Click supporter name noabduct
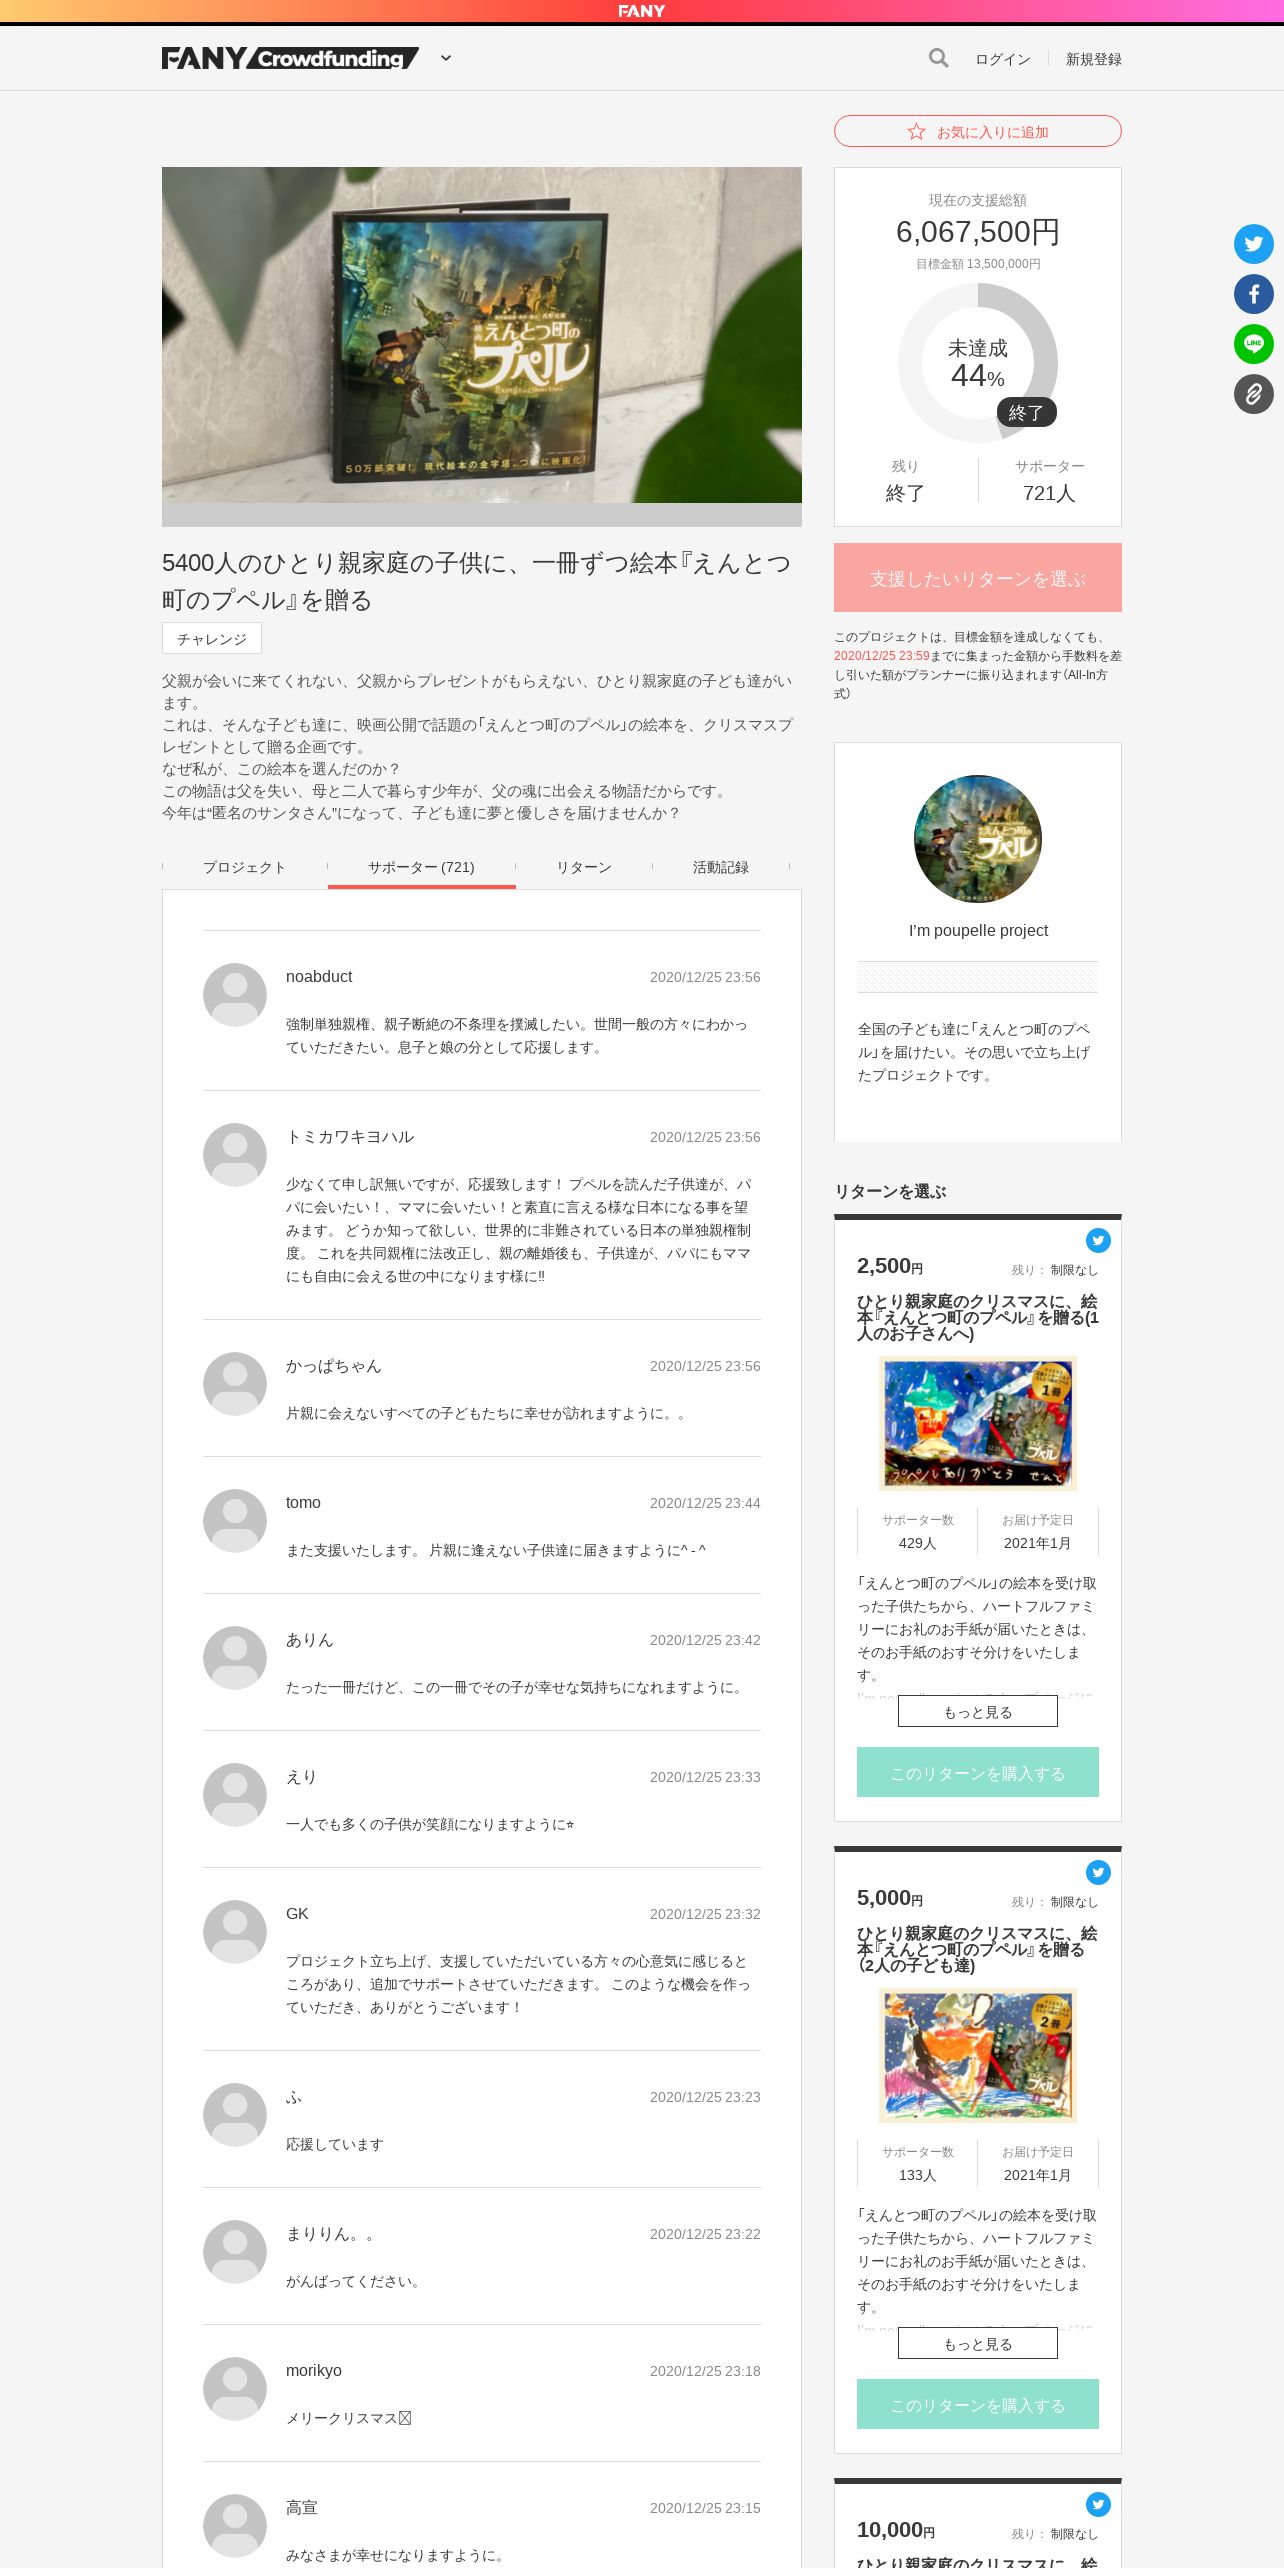 [319, 977]
